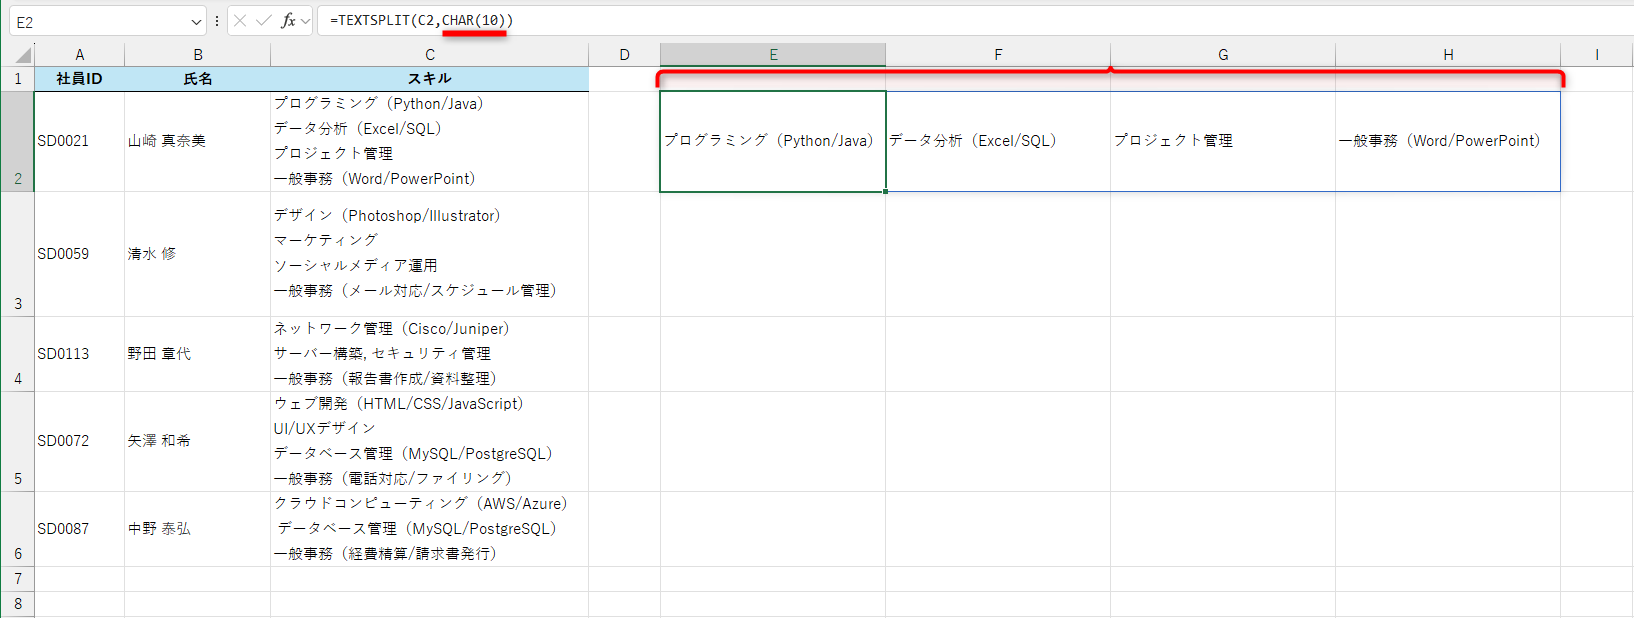
Task: Select skills cell starting with デザイン (Photoshop/Illustrator)
Action: (430, 254)
